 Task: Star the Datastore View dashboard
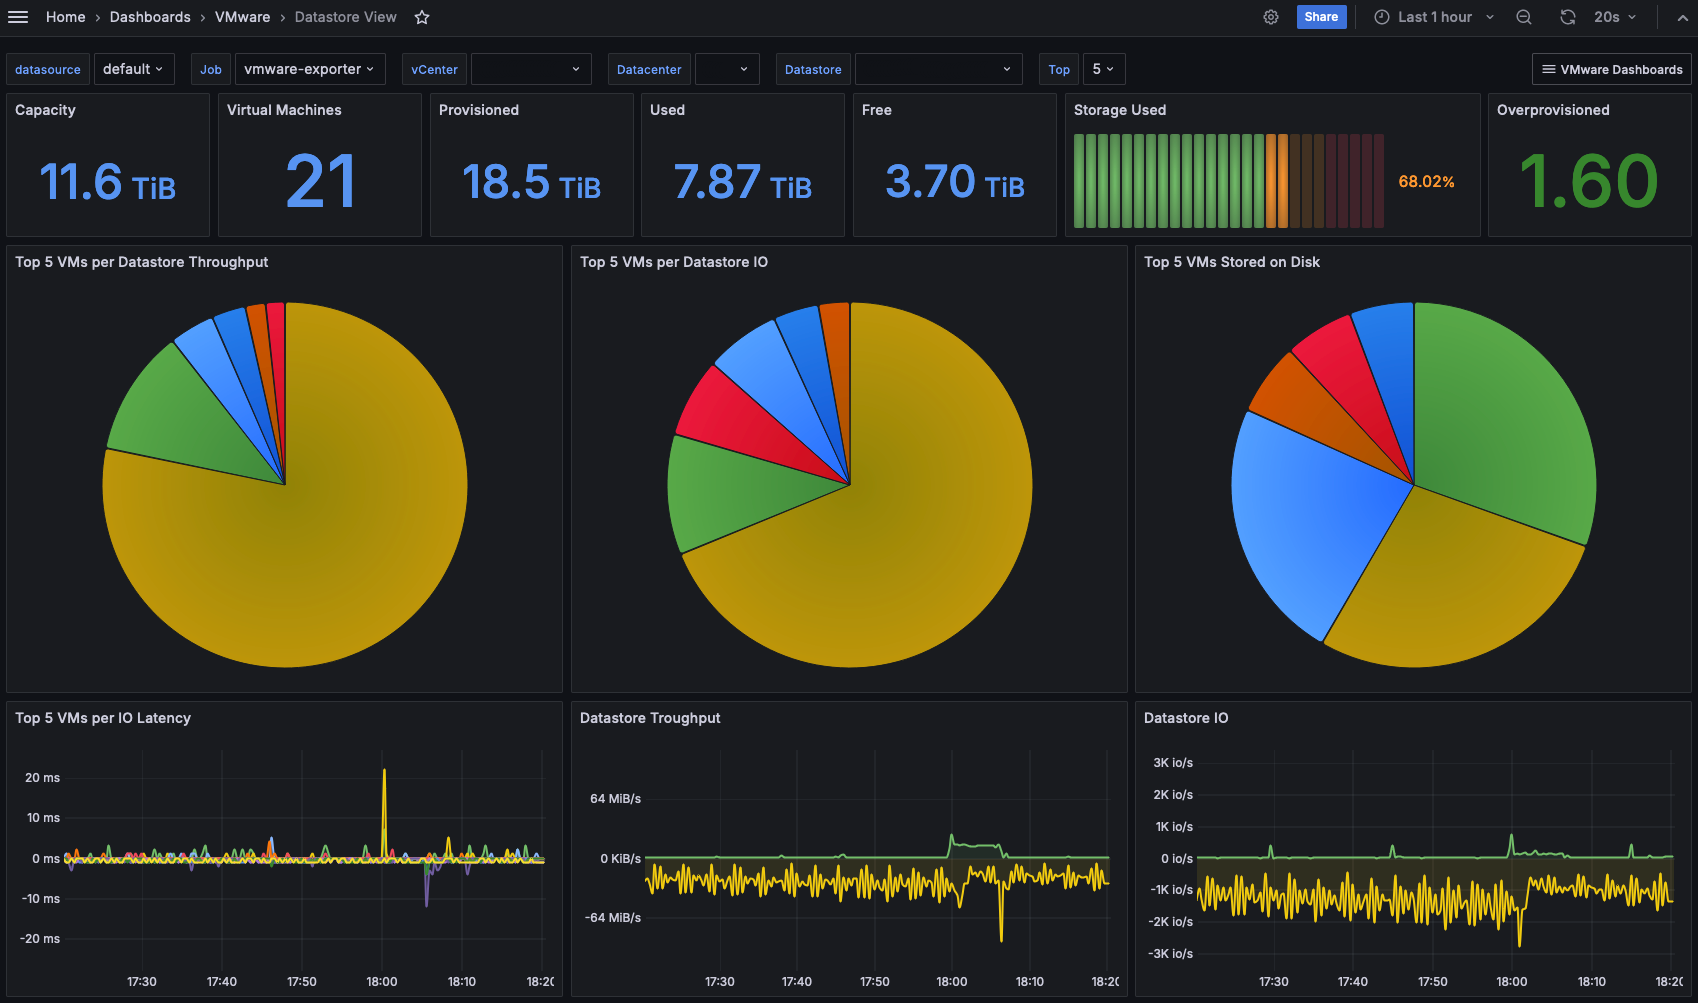coord(422,17)
